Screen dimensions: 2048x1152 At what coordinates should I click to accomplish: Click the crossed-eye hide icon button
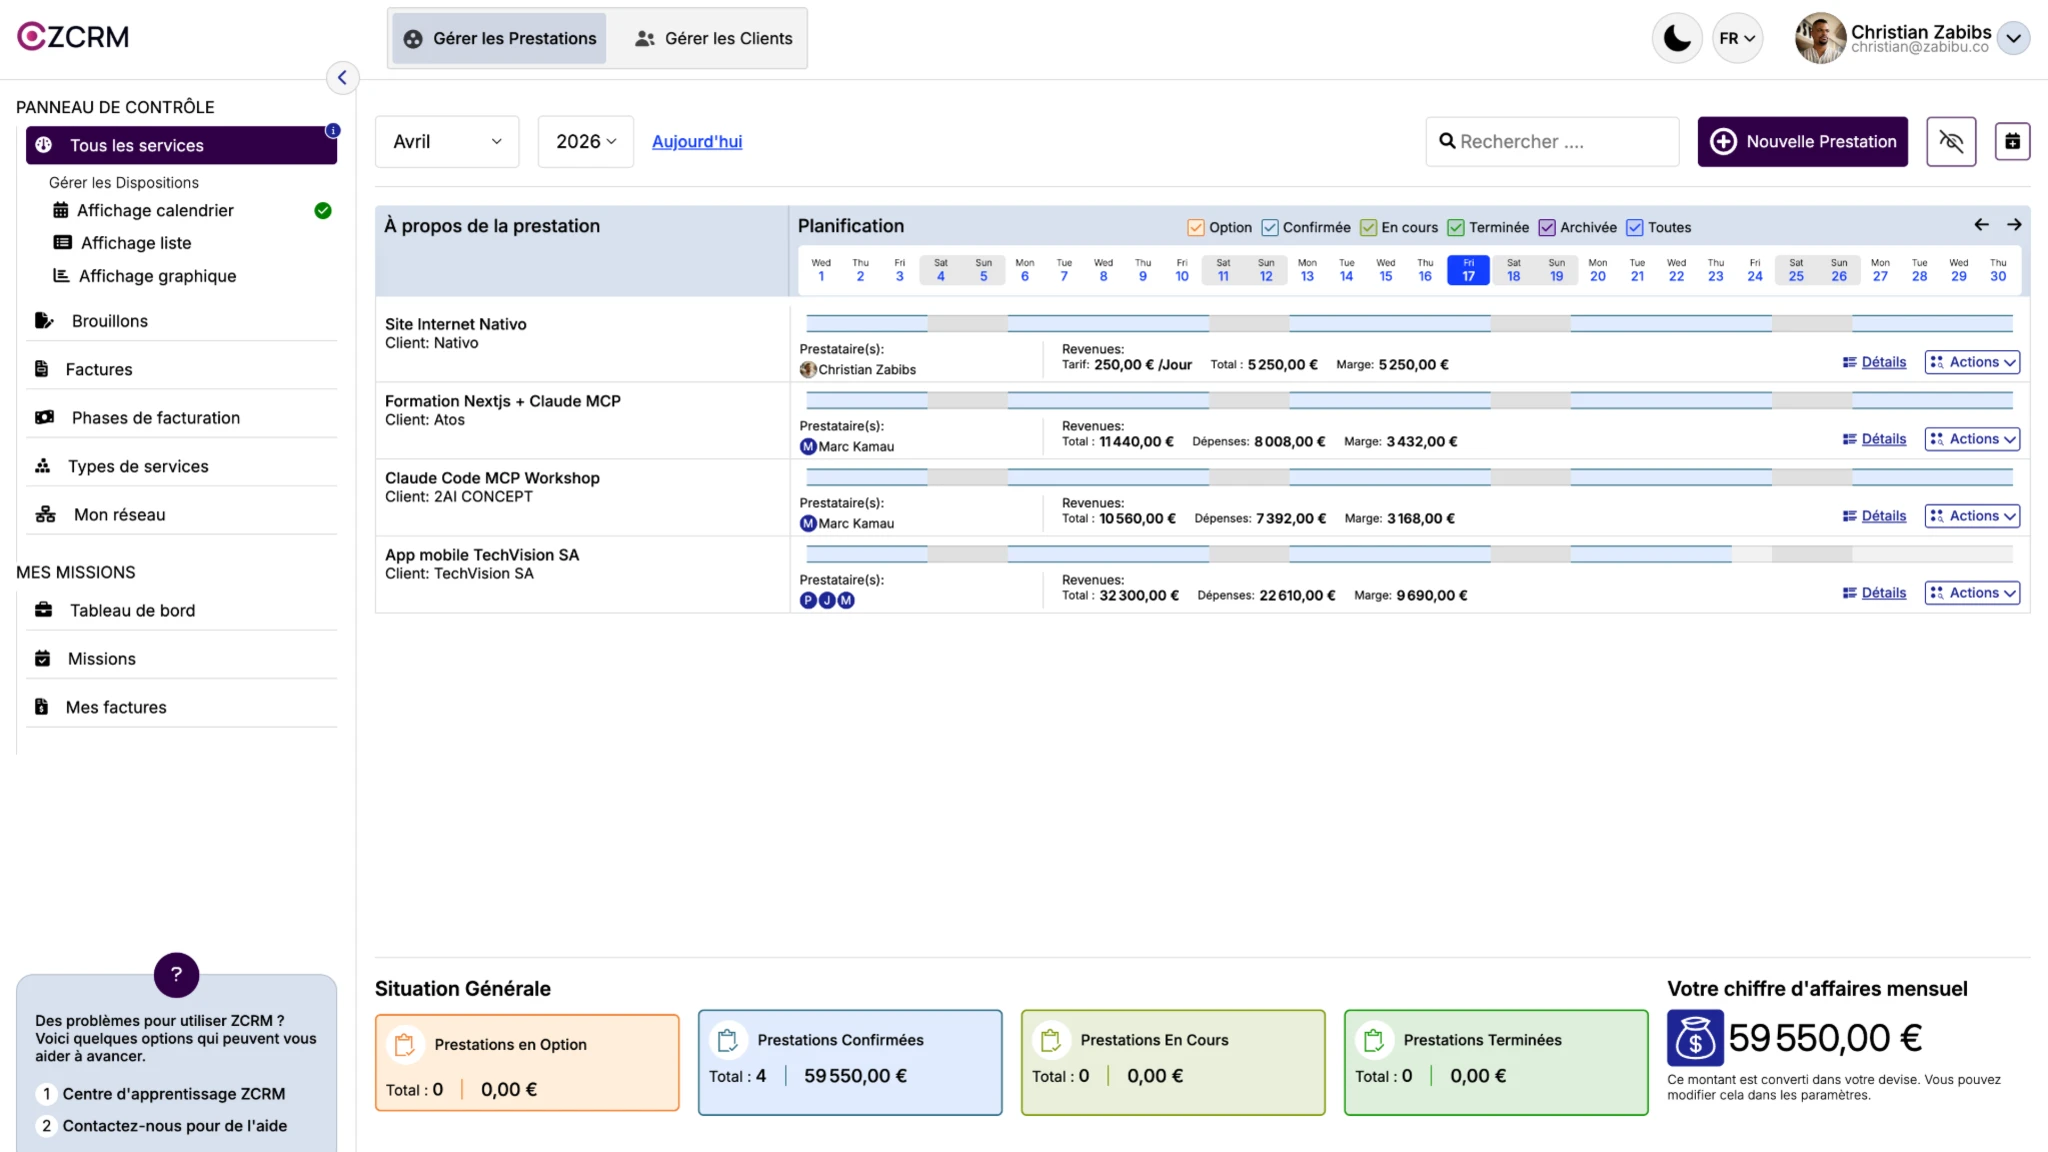point(1950,141)
